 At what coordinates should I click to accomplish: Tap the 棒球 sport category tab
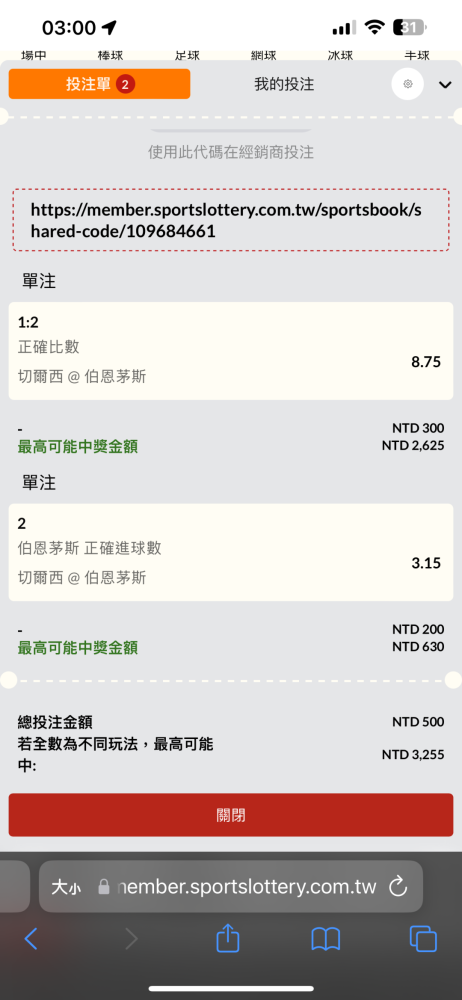110,55
